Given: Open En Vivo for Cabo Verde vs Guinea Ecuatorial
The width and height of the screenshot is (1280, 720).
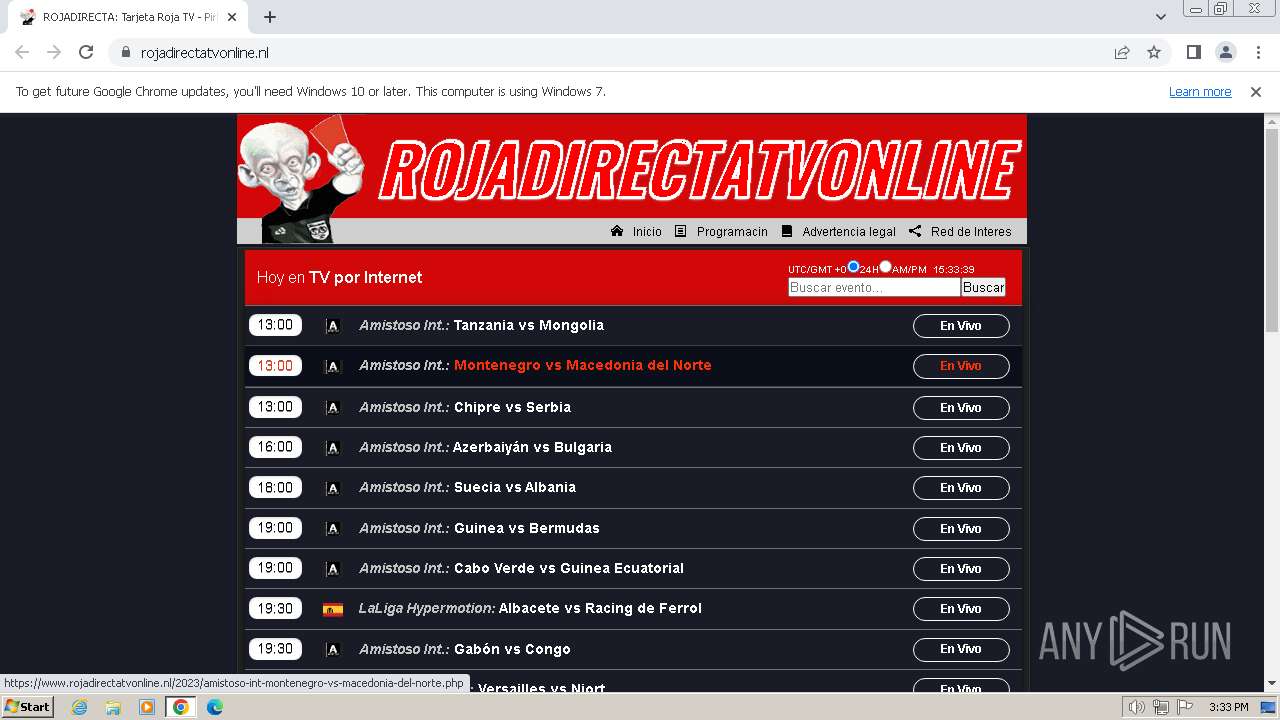Looking at the screenshot, I should tap(961, 569).
